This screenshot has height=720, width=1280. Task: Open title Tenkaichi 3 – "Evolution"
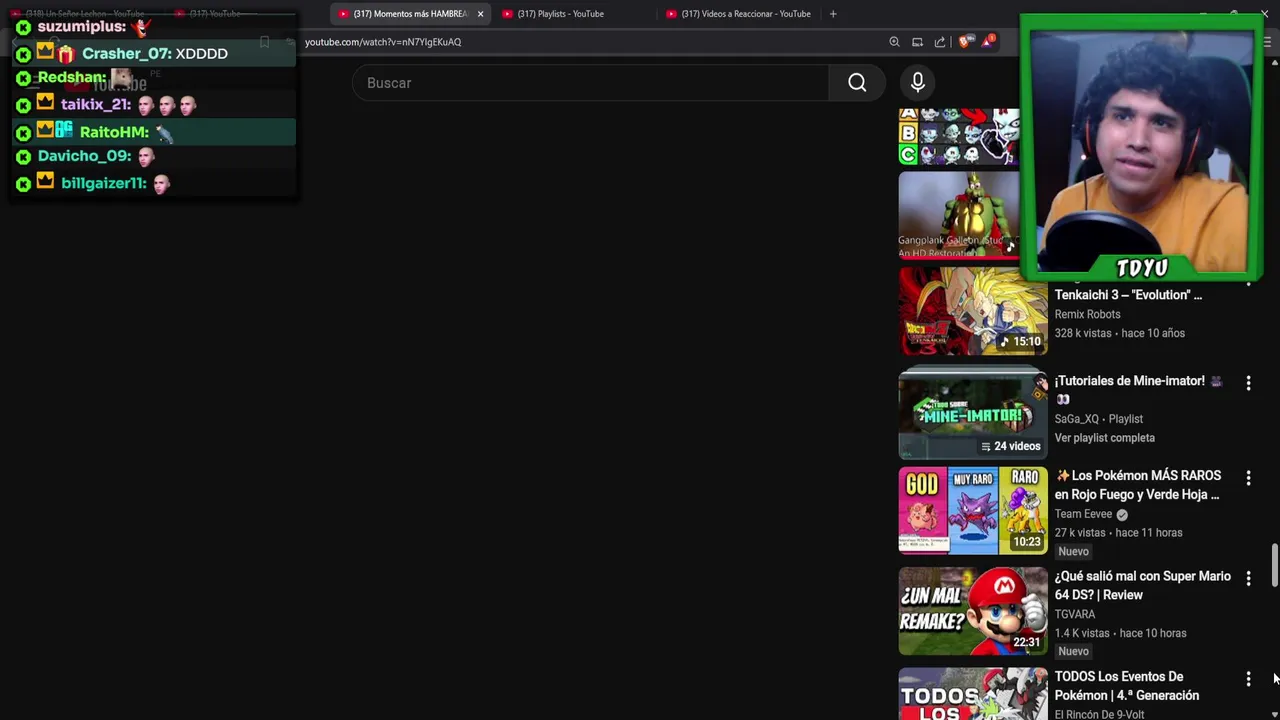pos(1128,295)
